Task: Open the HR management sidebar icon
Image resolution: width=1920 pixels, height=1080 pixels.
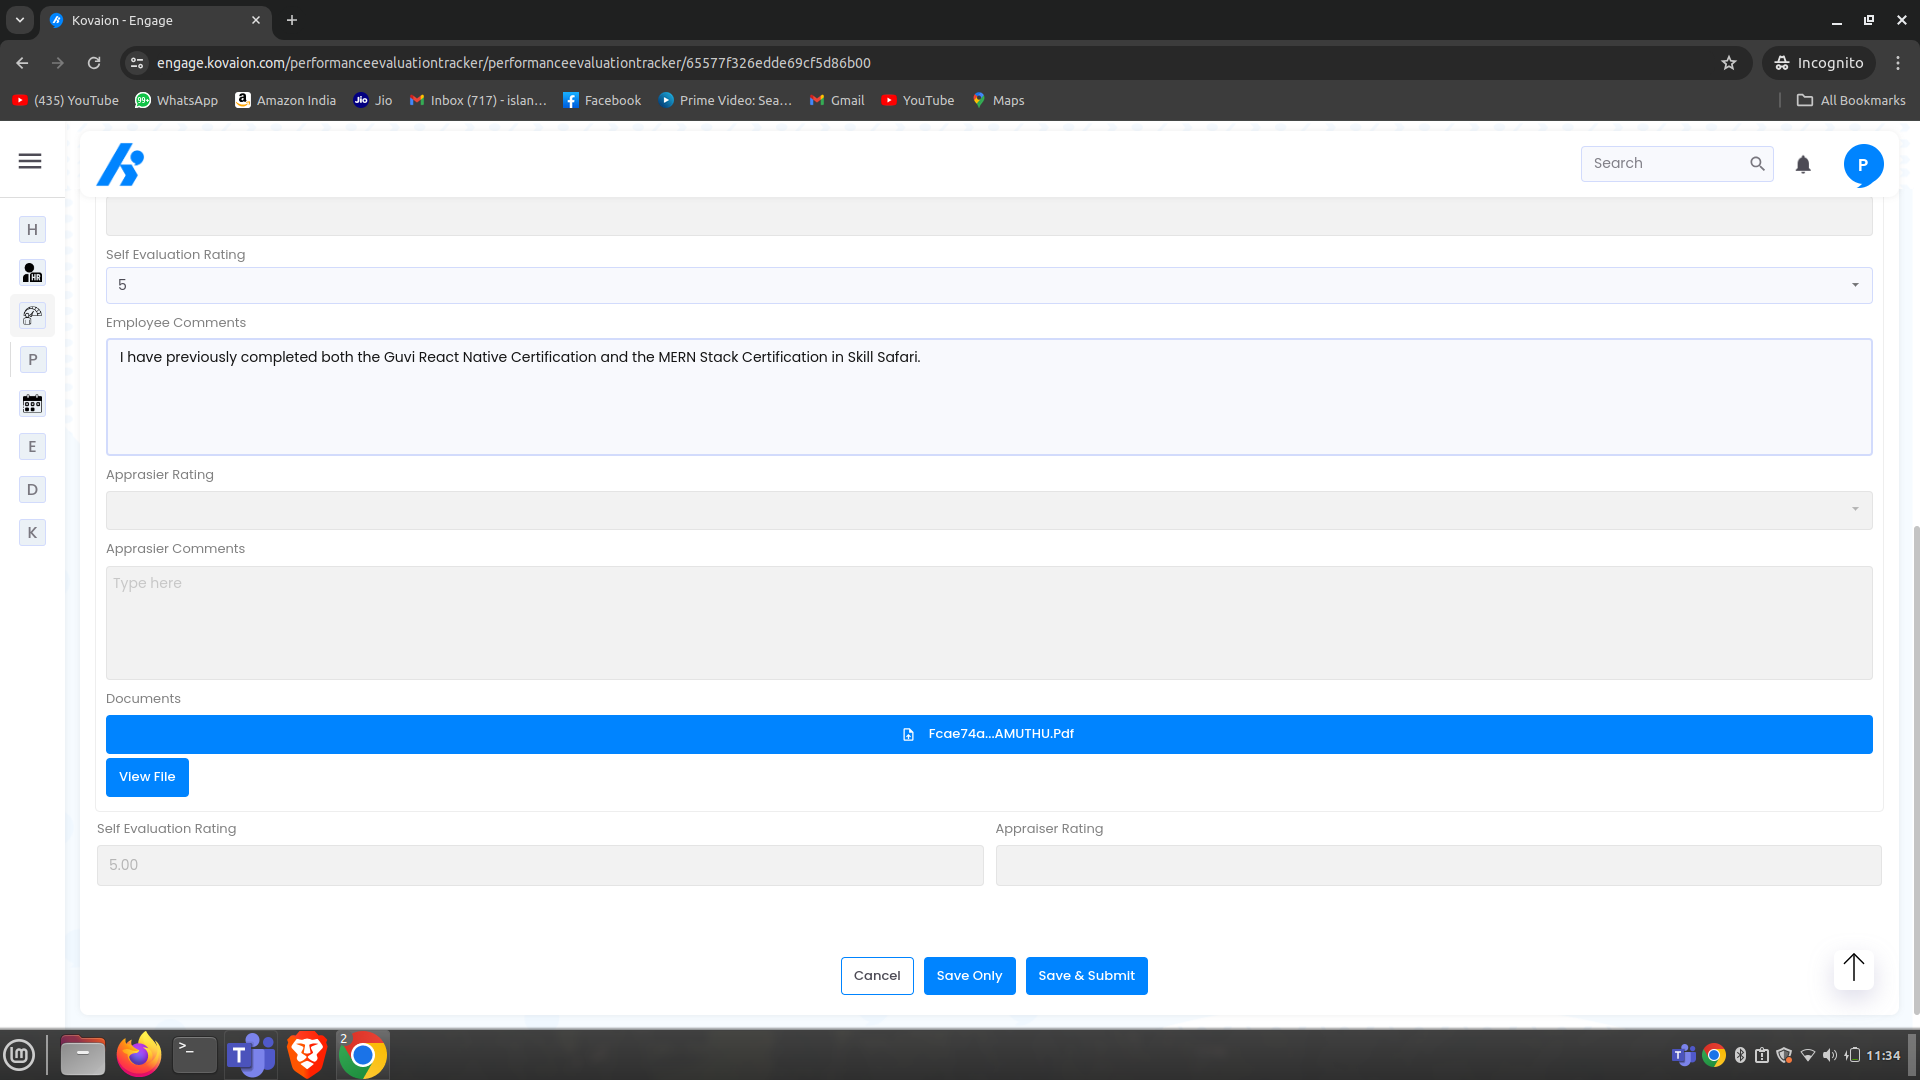Action: (32, 272)
